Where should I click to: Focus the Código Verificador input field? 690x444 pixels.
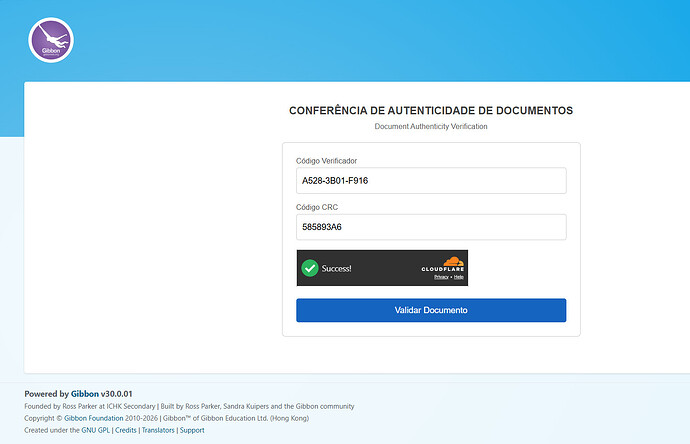pos(431,180)
